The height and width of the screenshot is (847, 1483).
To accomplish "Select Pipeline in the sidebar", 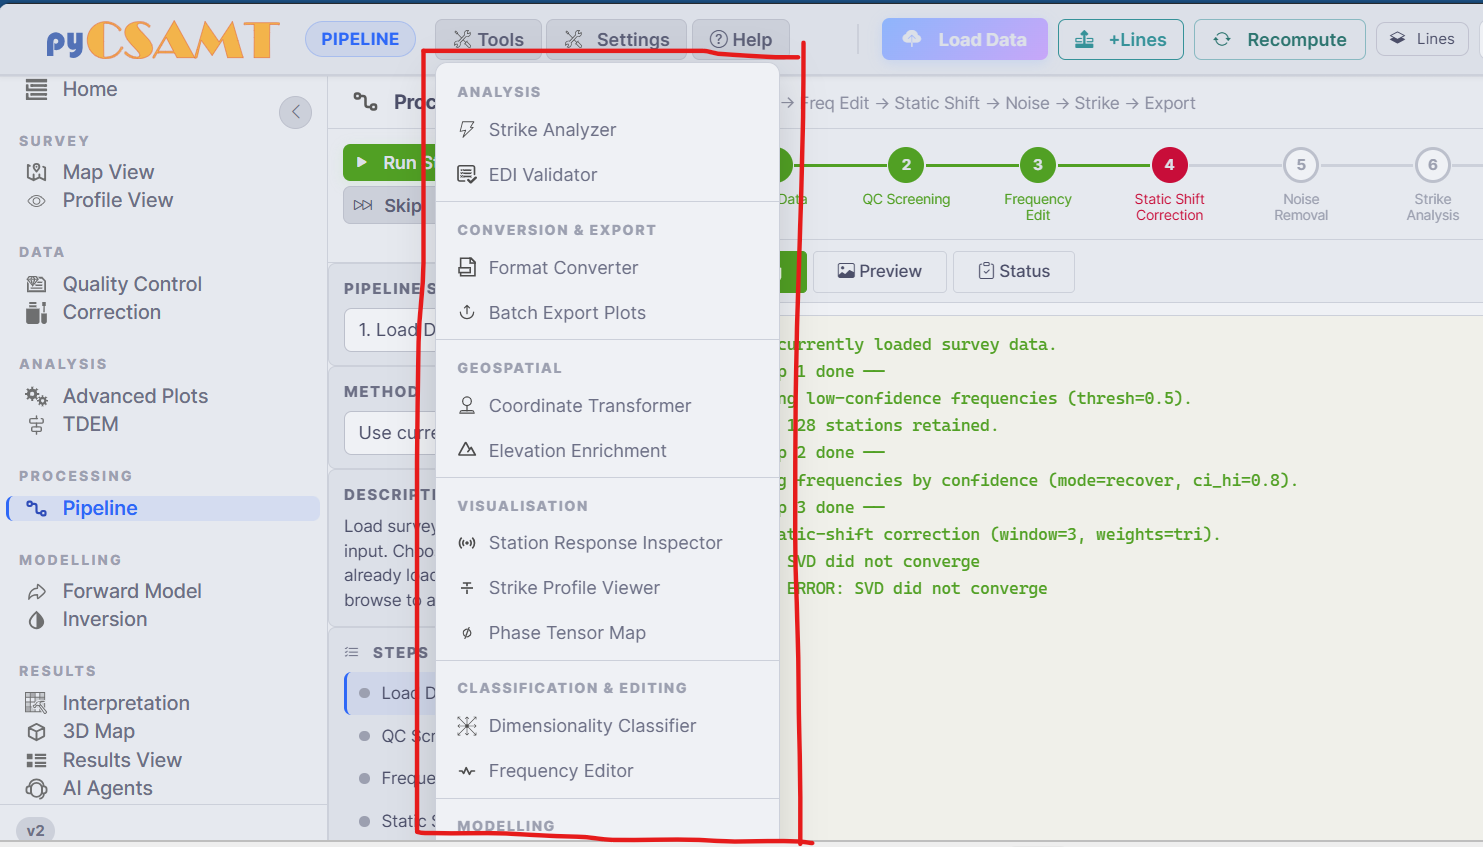I will click(x=163, y=508).
